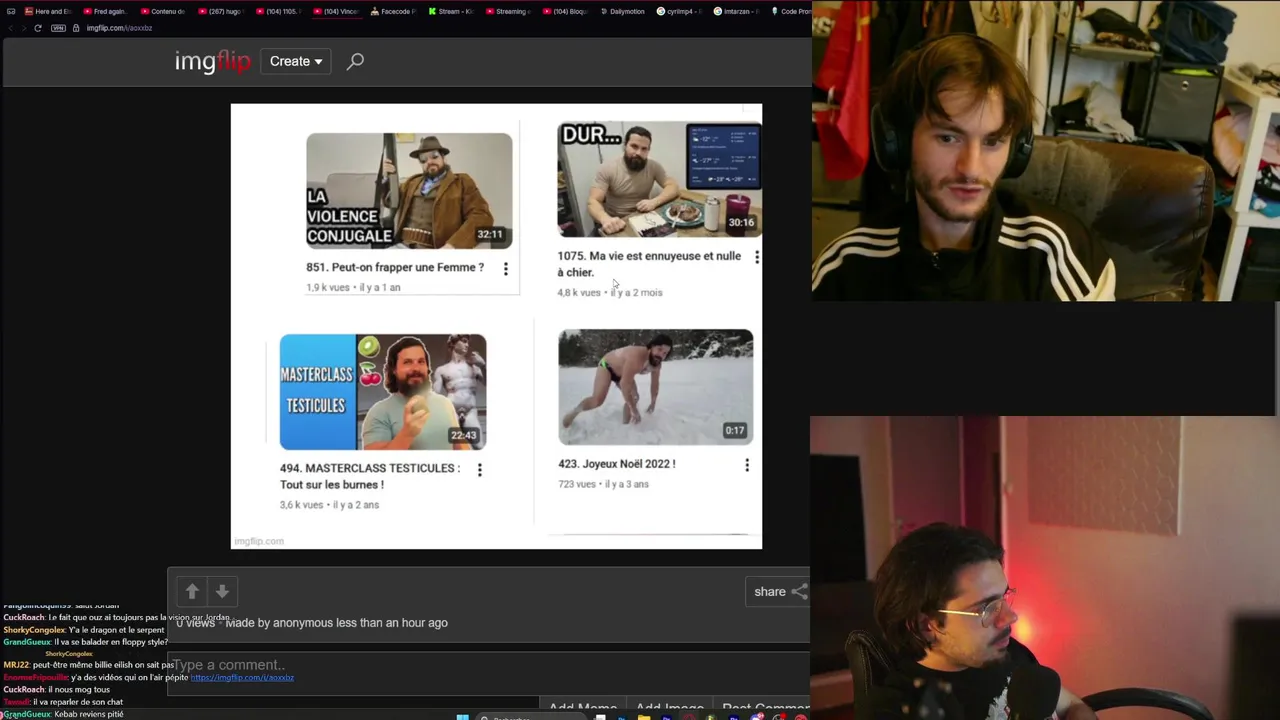Switch to the Dailymotion tab
The height and width of the screenshot is (720, 1280).
tap(622, 11)
